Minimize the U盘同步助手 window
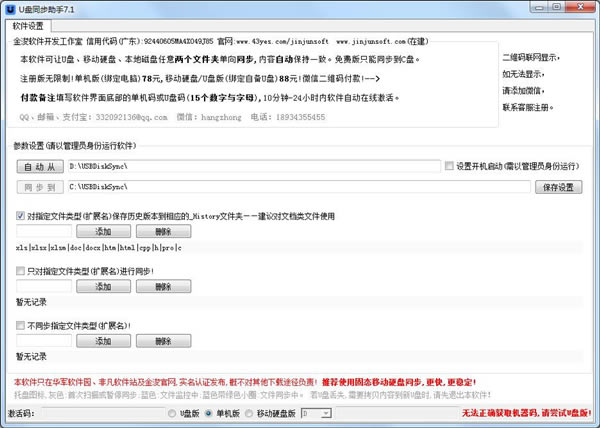This screenshot has height=428, width=600. 540,8
